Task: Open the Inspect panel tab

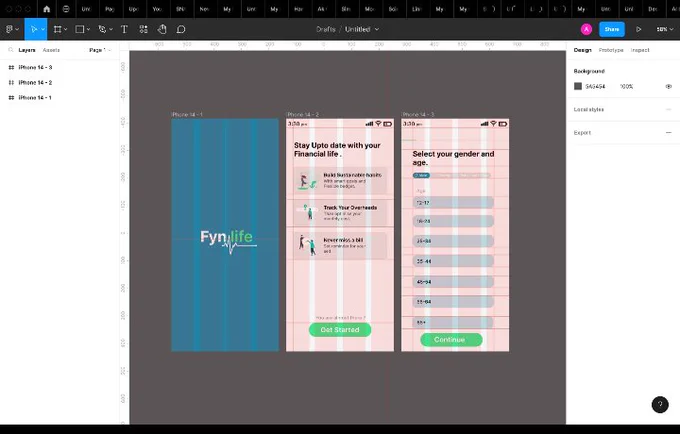Action: pyautogui.click(x=640, y=50)
